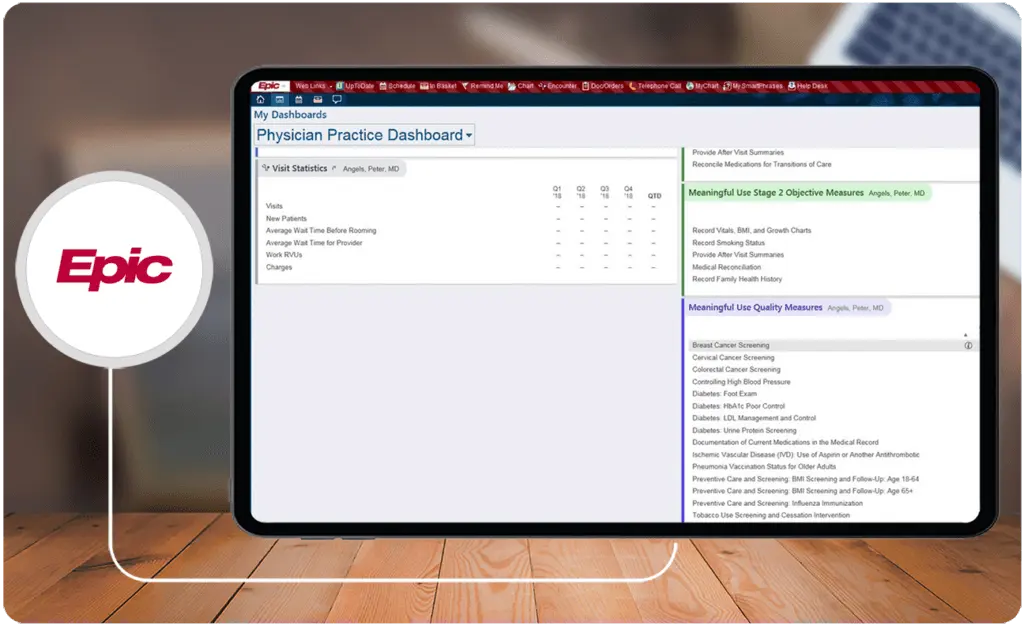Open MyChart from the toolbar

click(703, 86)
